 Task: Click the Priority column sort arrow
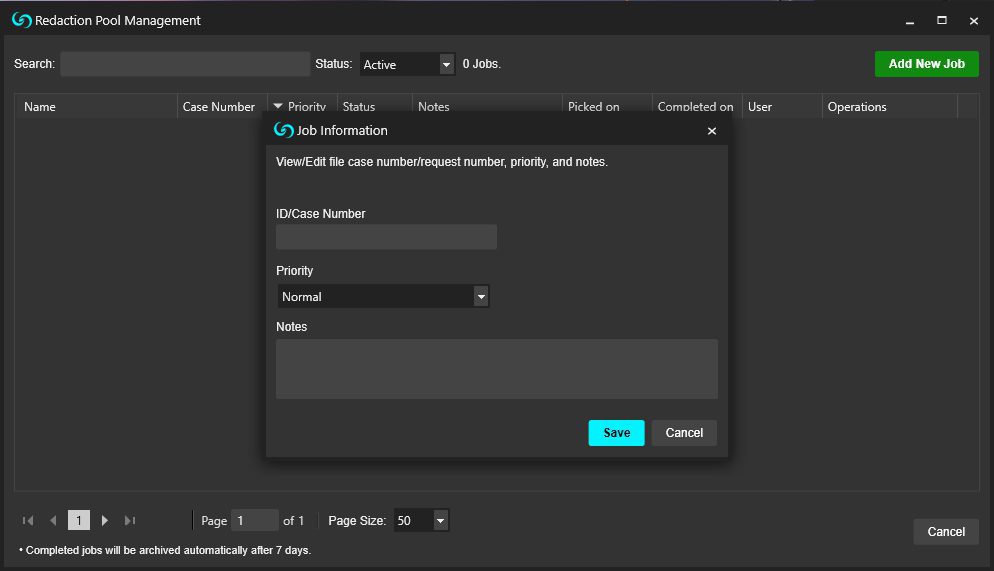[x=278, y=106]
